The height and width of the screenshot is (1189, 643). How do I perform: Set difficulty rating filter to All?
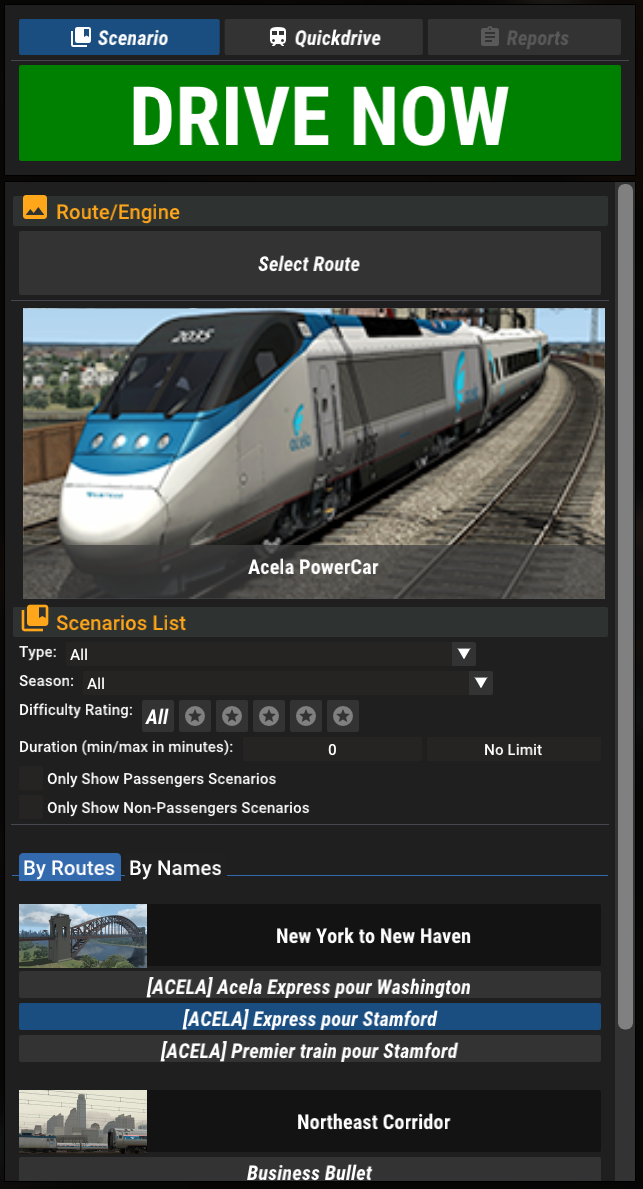point(158,716)
